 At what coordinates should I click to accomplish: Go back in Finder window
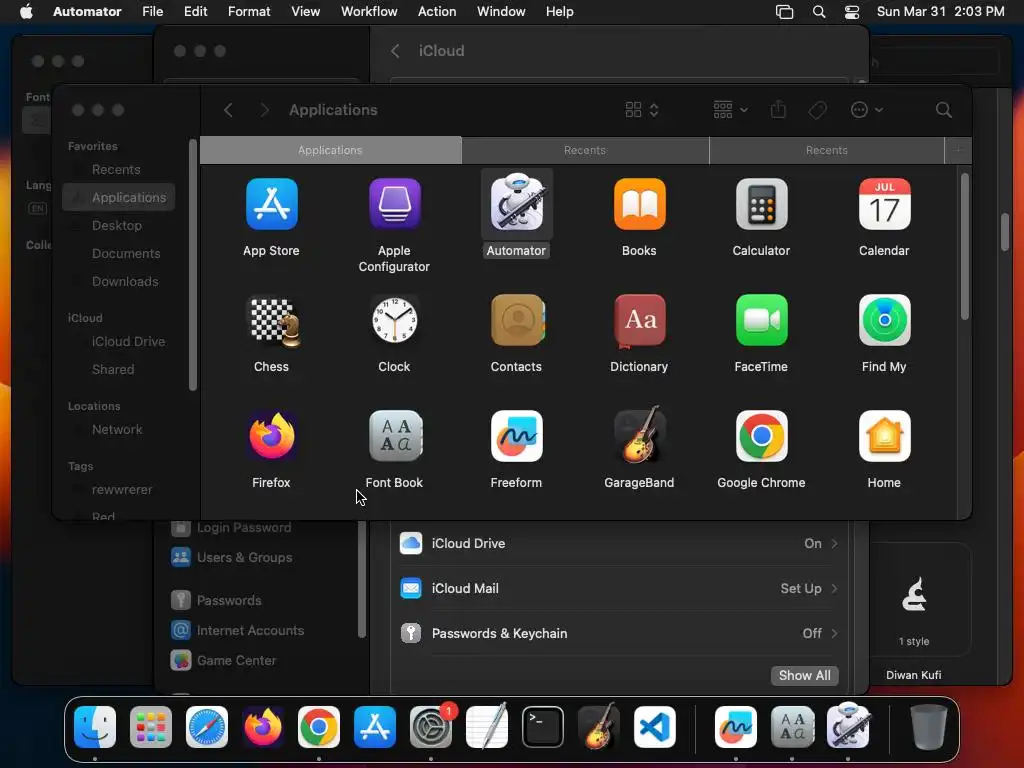[x=228, y=110]
